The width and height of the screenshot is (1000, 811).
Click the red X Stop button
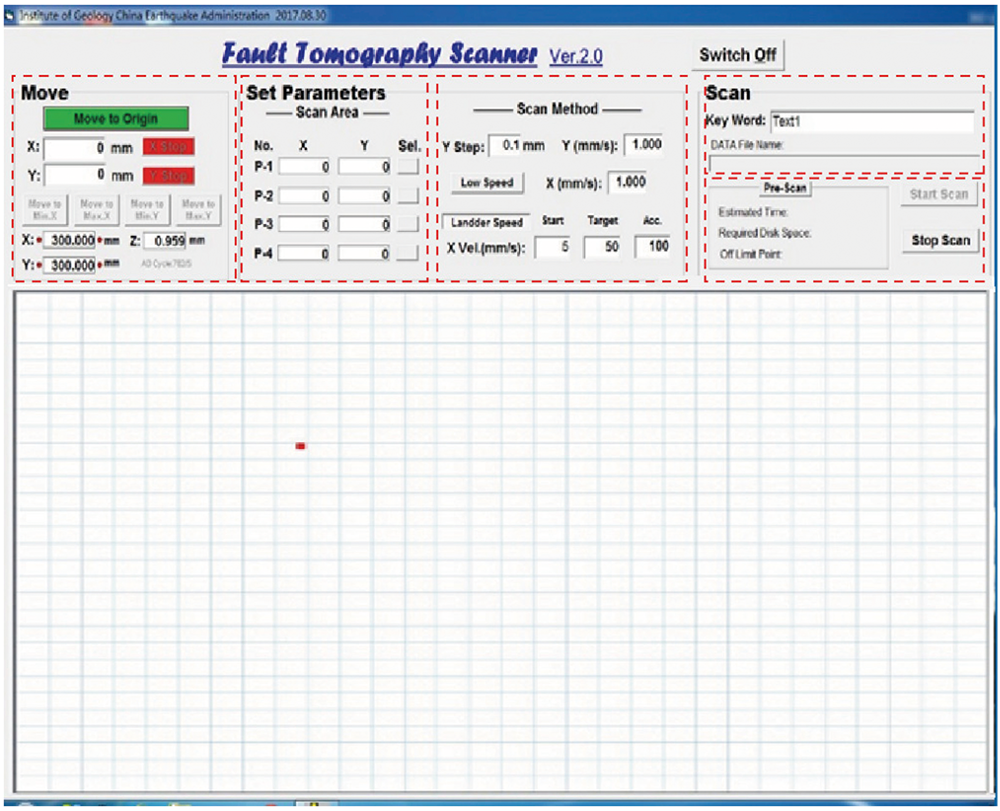click(x=168, y=147)
